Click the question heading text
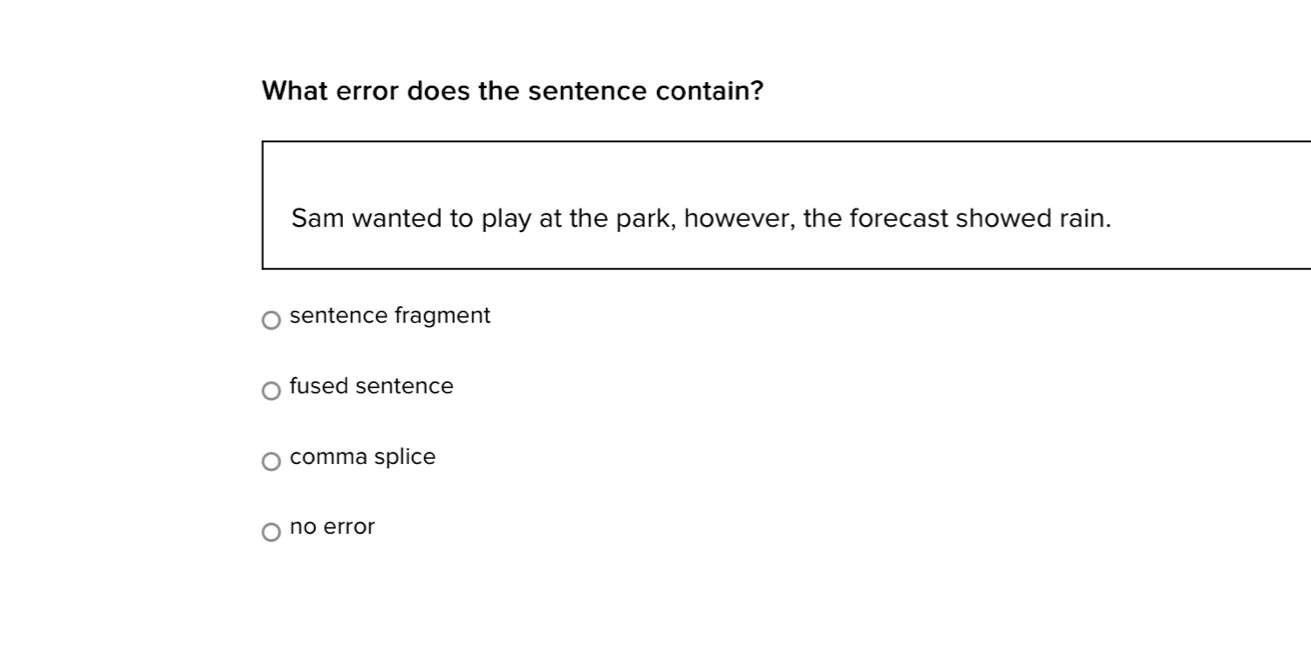The width and height of the screenshot is (1311, 647). 512,90
